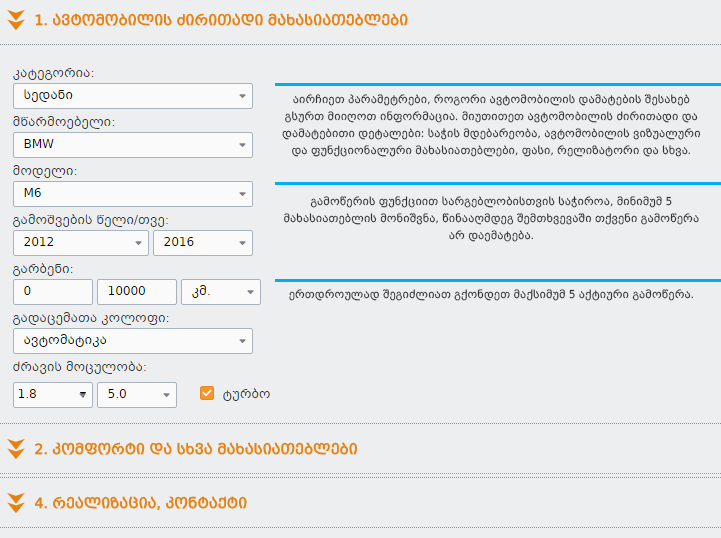
Task: Click info paragraph starting აირჩიეთ პარამეტრები
Action: pos(491,125)
